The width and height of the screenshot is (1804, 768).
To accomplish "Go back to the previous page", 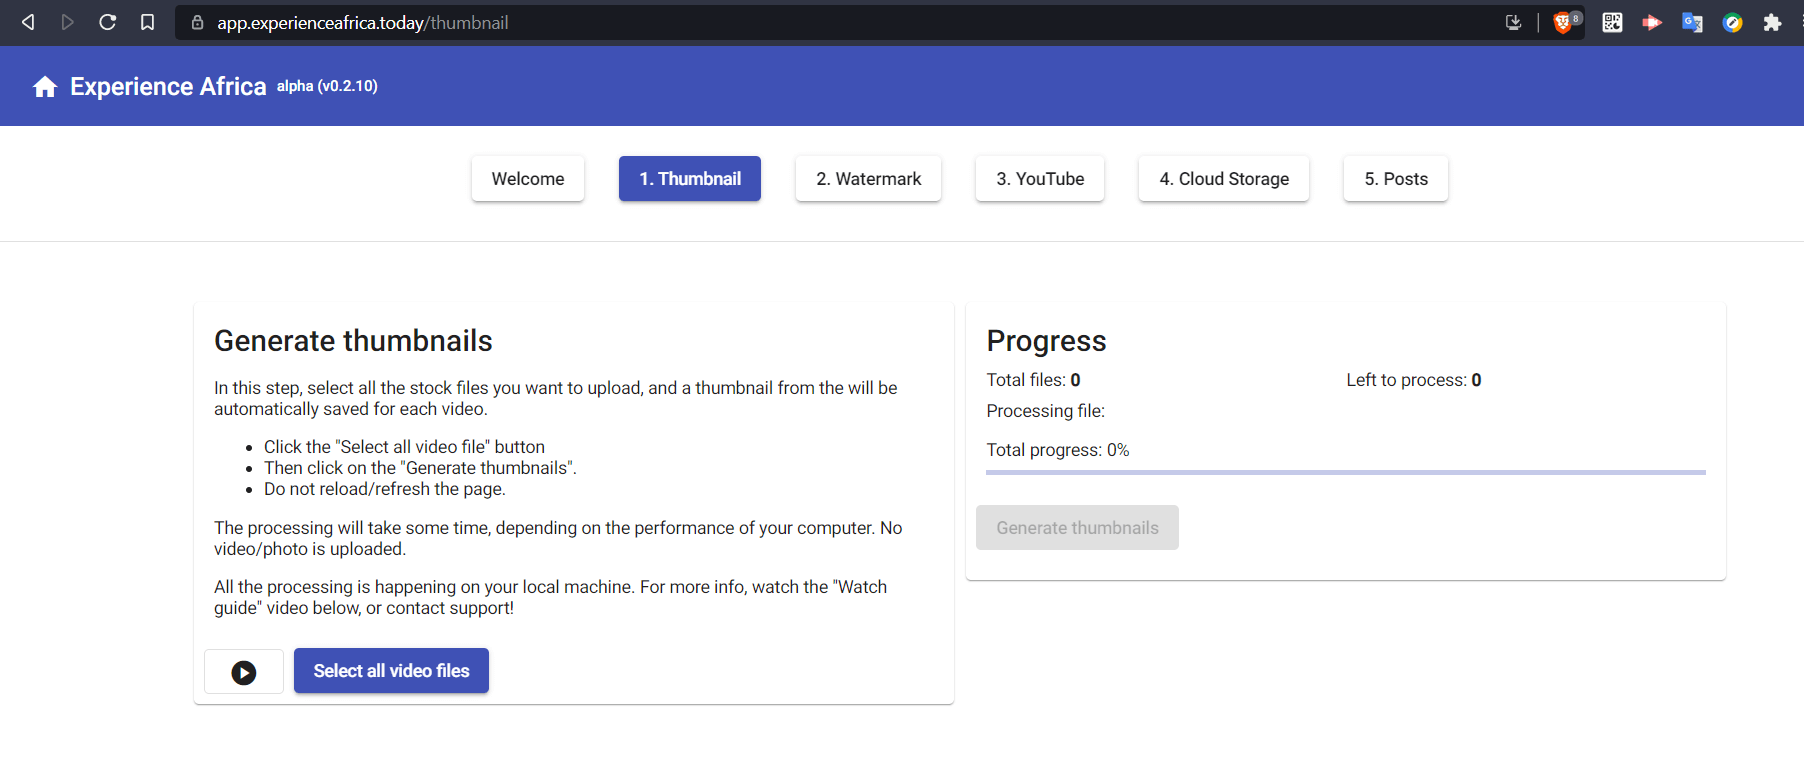I will point(28,22).
